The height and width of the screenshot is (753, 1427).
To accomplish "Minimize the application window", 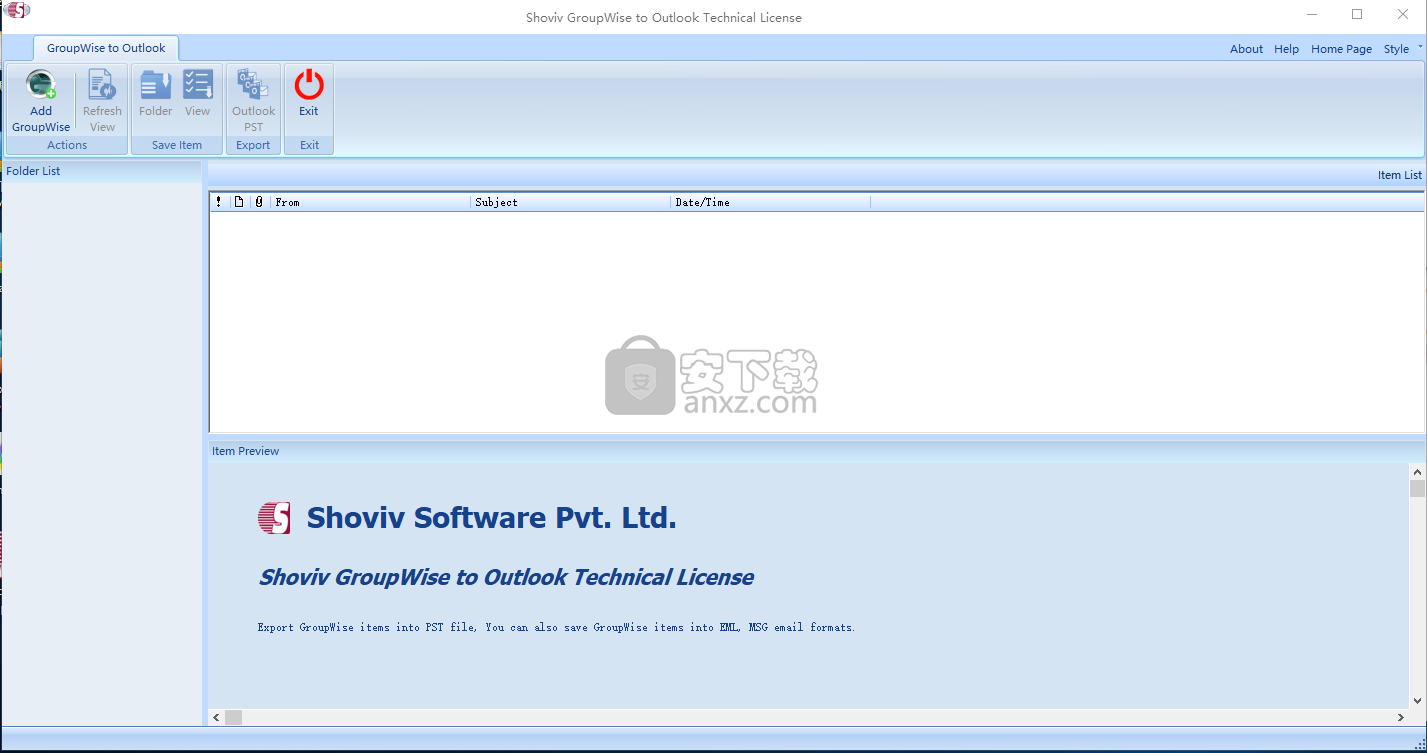I will (x=1311, y=14).
